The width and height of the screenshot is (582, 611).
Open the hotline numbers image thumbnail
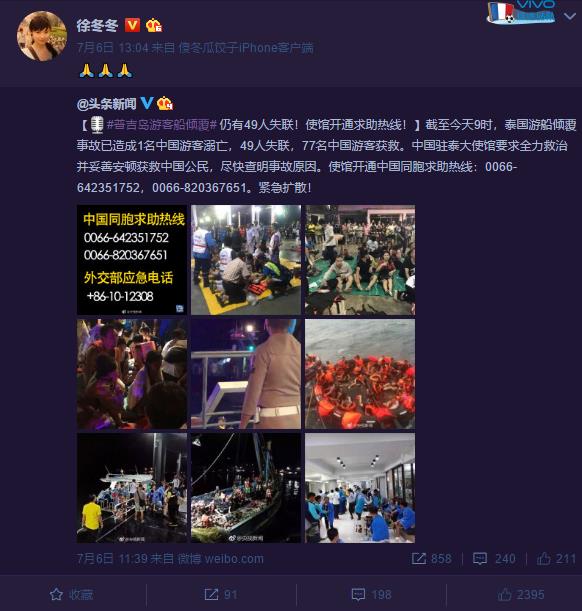(132, 260)
